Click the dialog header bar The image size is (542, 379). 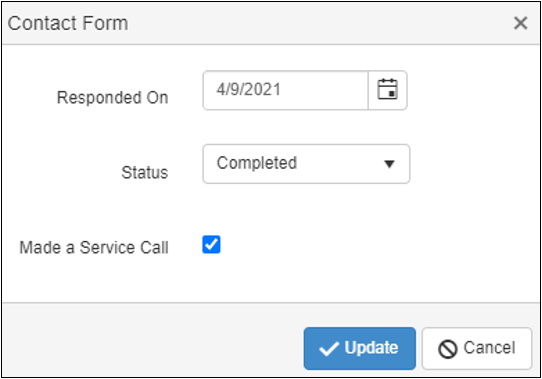click(x=271, y=23)
